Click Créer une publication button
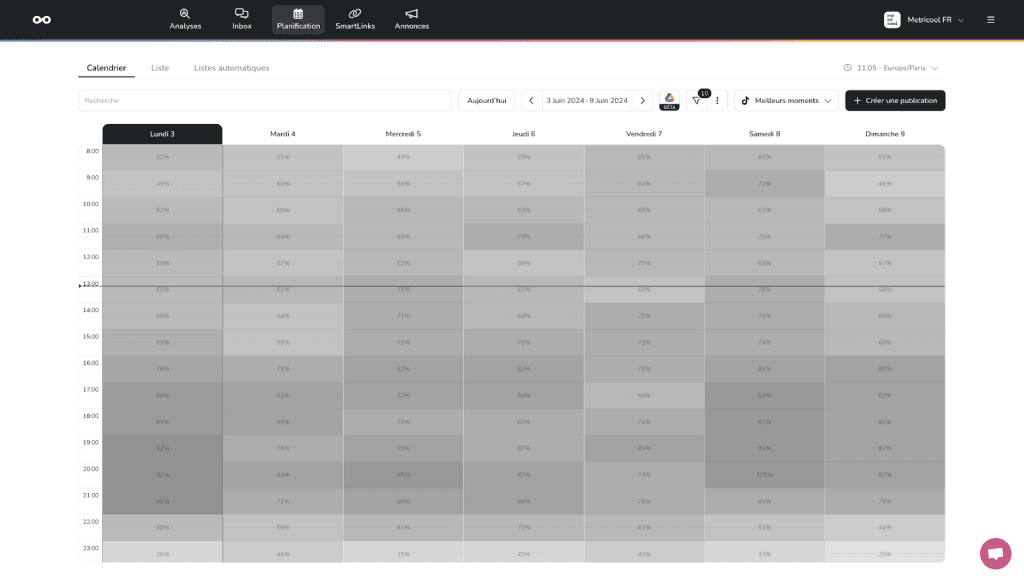This screenshot has height=580, width=1024. pos(895,101)
